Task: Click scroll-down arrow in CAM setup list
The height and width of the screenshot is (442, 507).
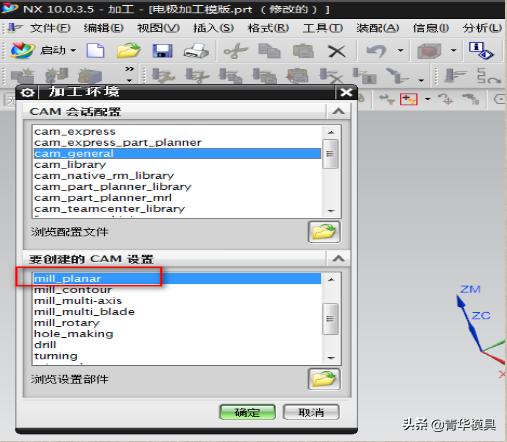Action: (x=331, y=358)
